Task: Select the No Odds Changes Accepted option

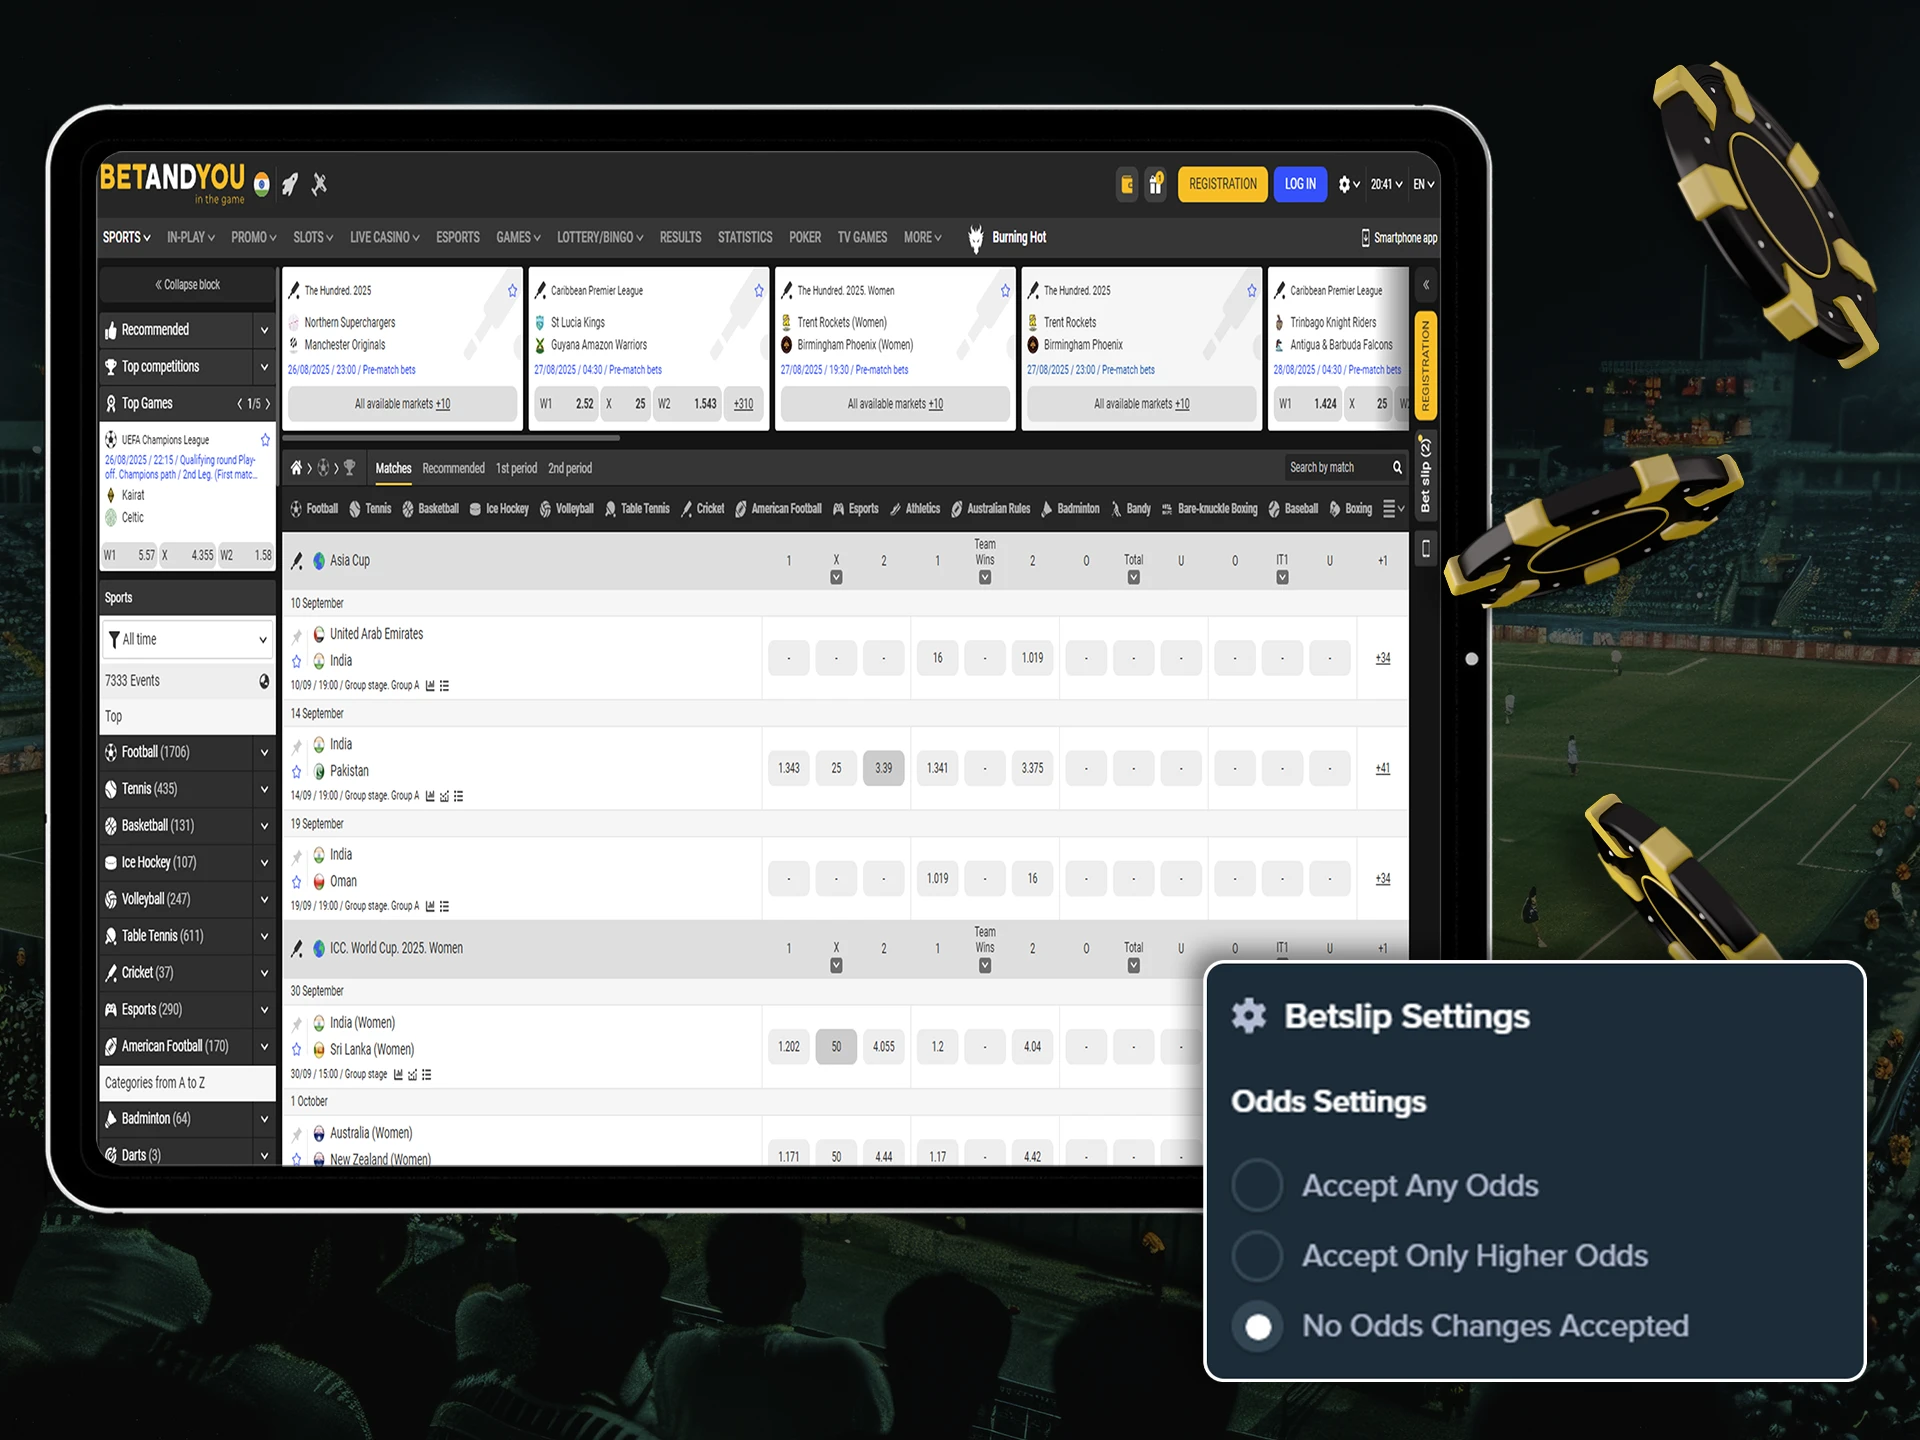Action: click(x=1257, y=1326)
